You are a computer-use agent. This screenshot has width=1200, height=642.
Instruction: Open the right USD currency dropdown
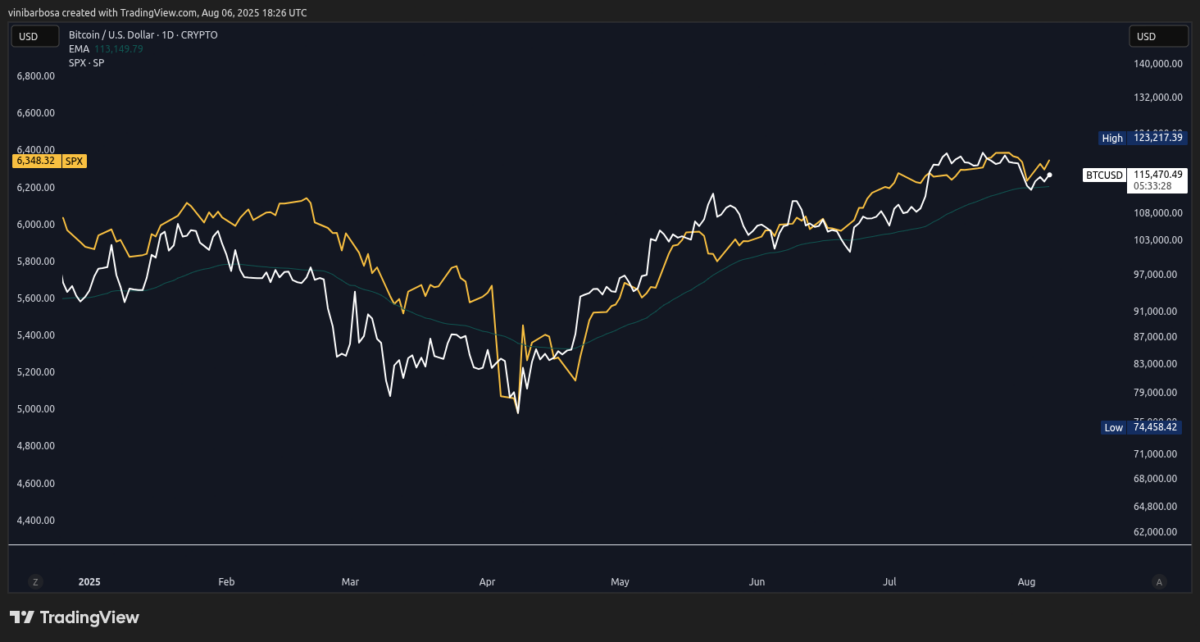coord(1146,37)
